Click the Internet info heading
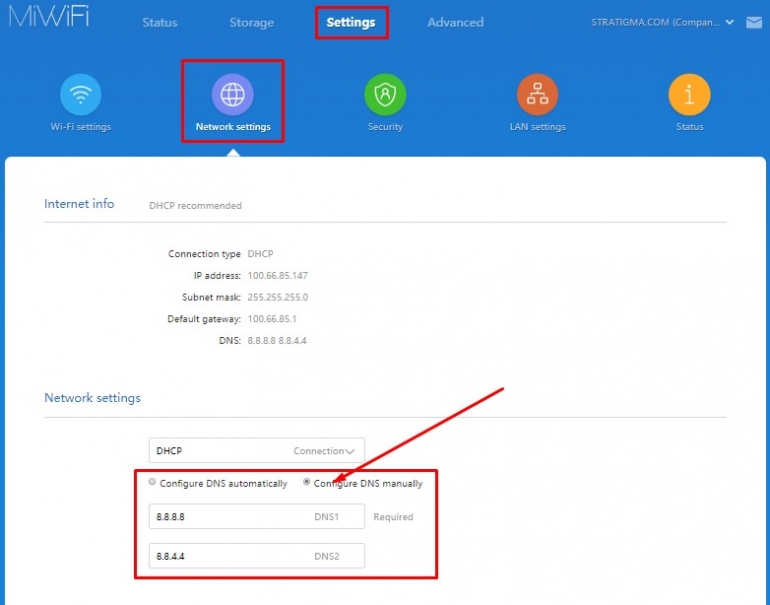Viewport: 770px width, 605px height. point(79,204)
